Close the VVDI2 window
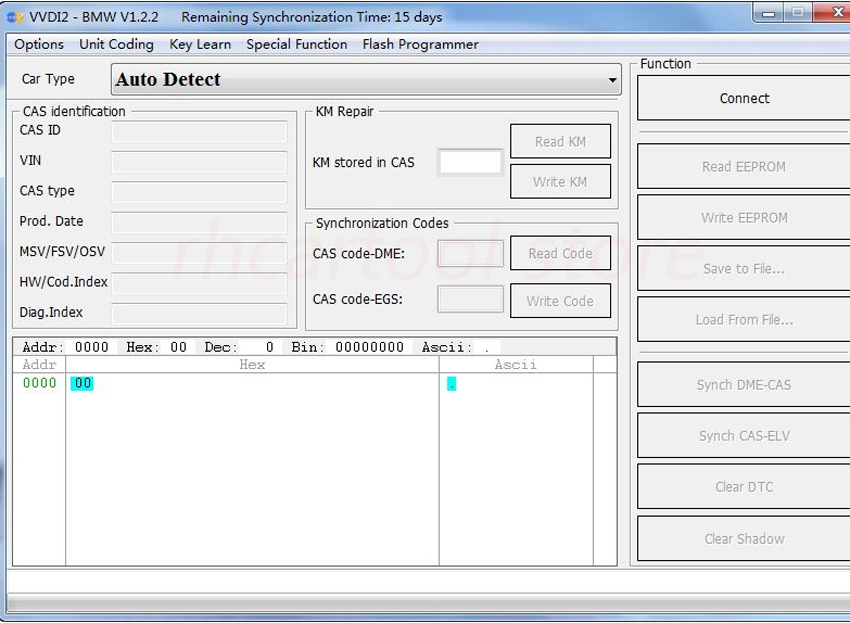Image resolution: width=850 pixels, height=623 pixels. point(833,13)
